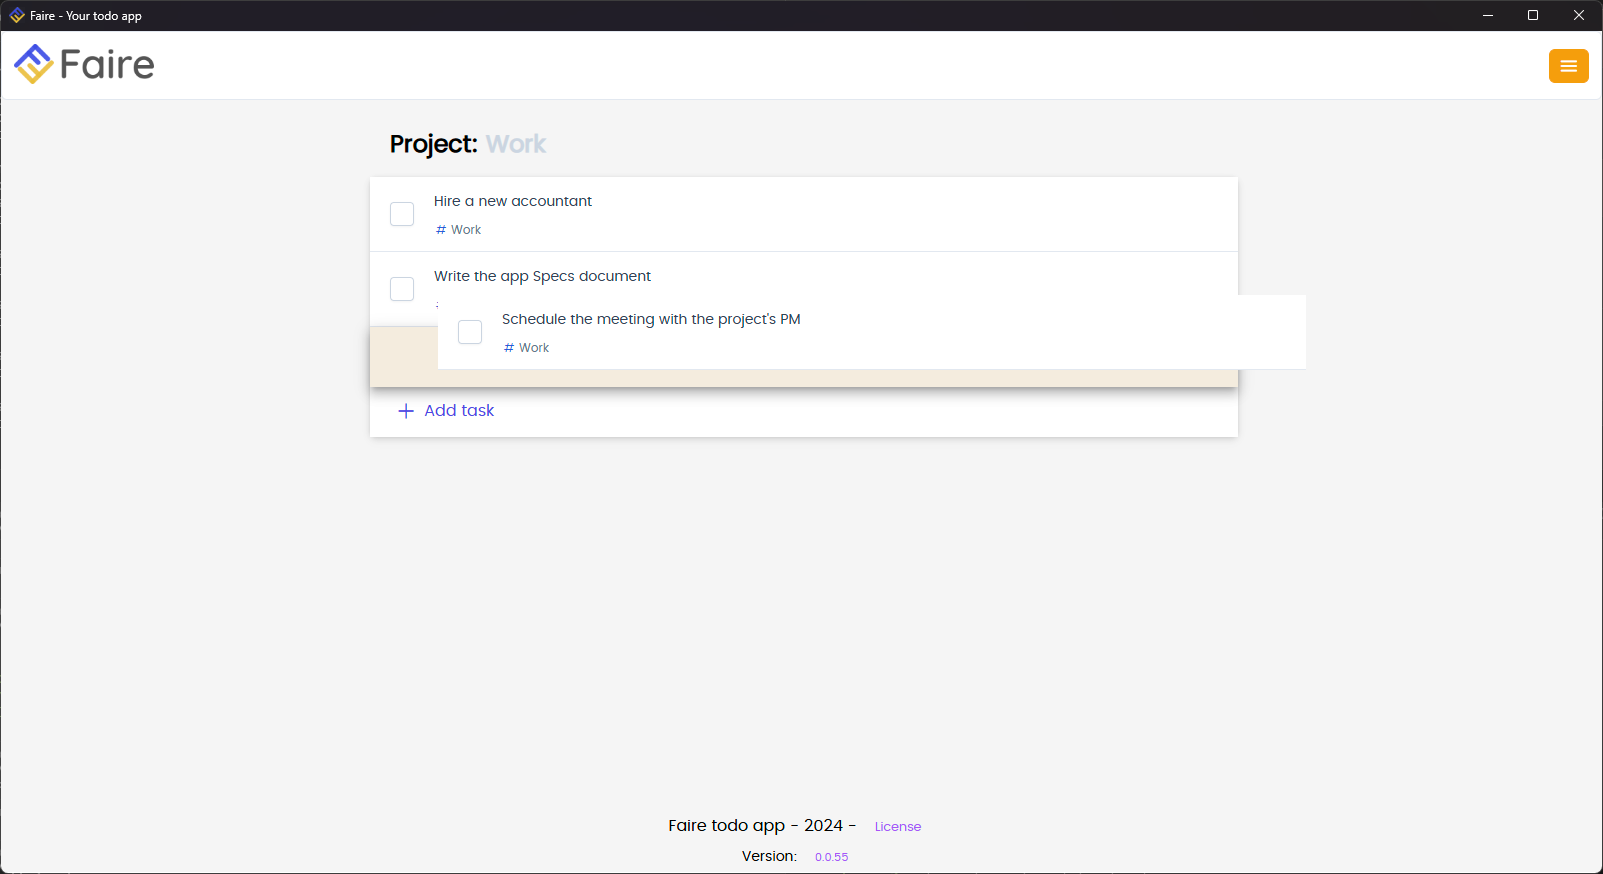Screen dimensions: 1603x874
Task: Click the Work tag under 'Schedule the meeting'
Action: (x=527, y=348)
